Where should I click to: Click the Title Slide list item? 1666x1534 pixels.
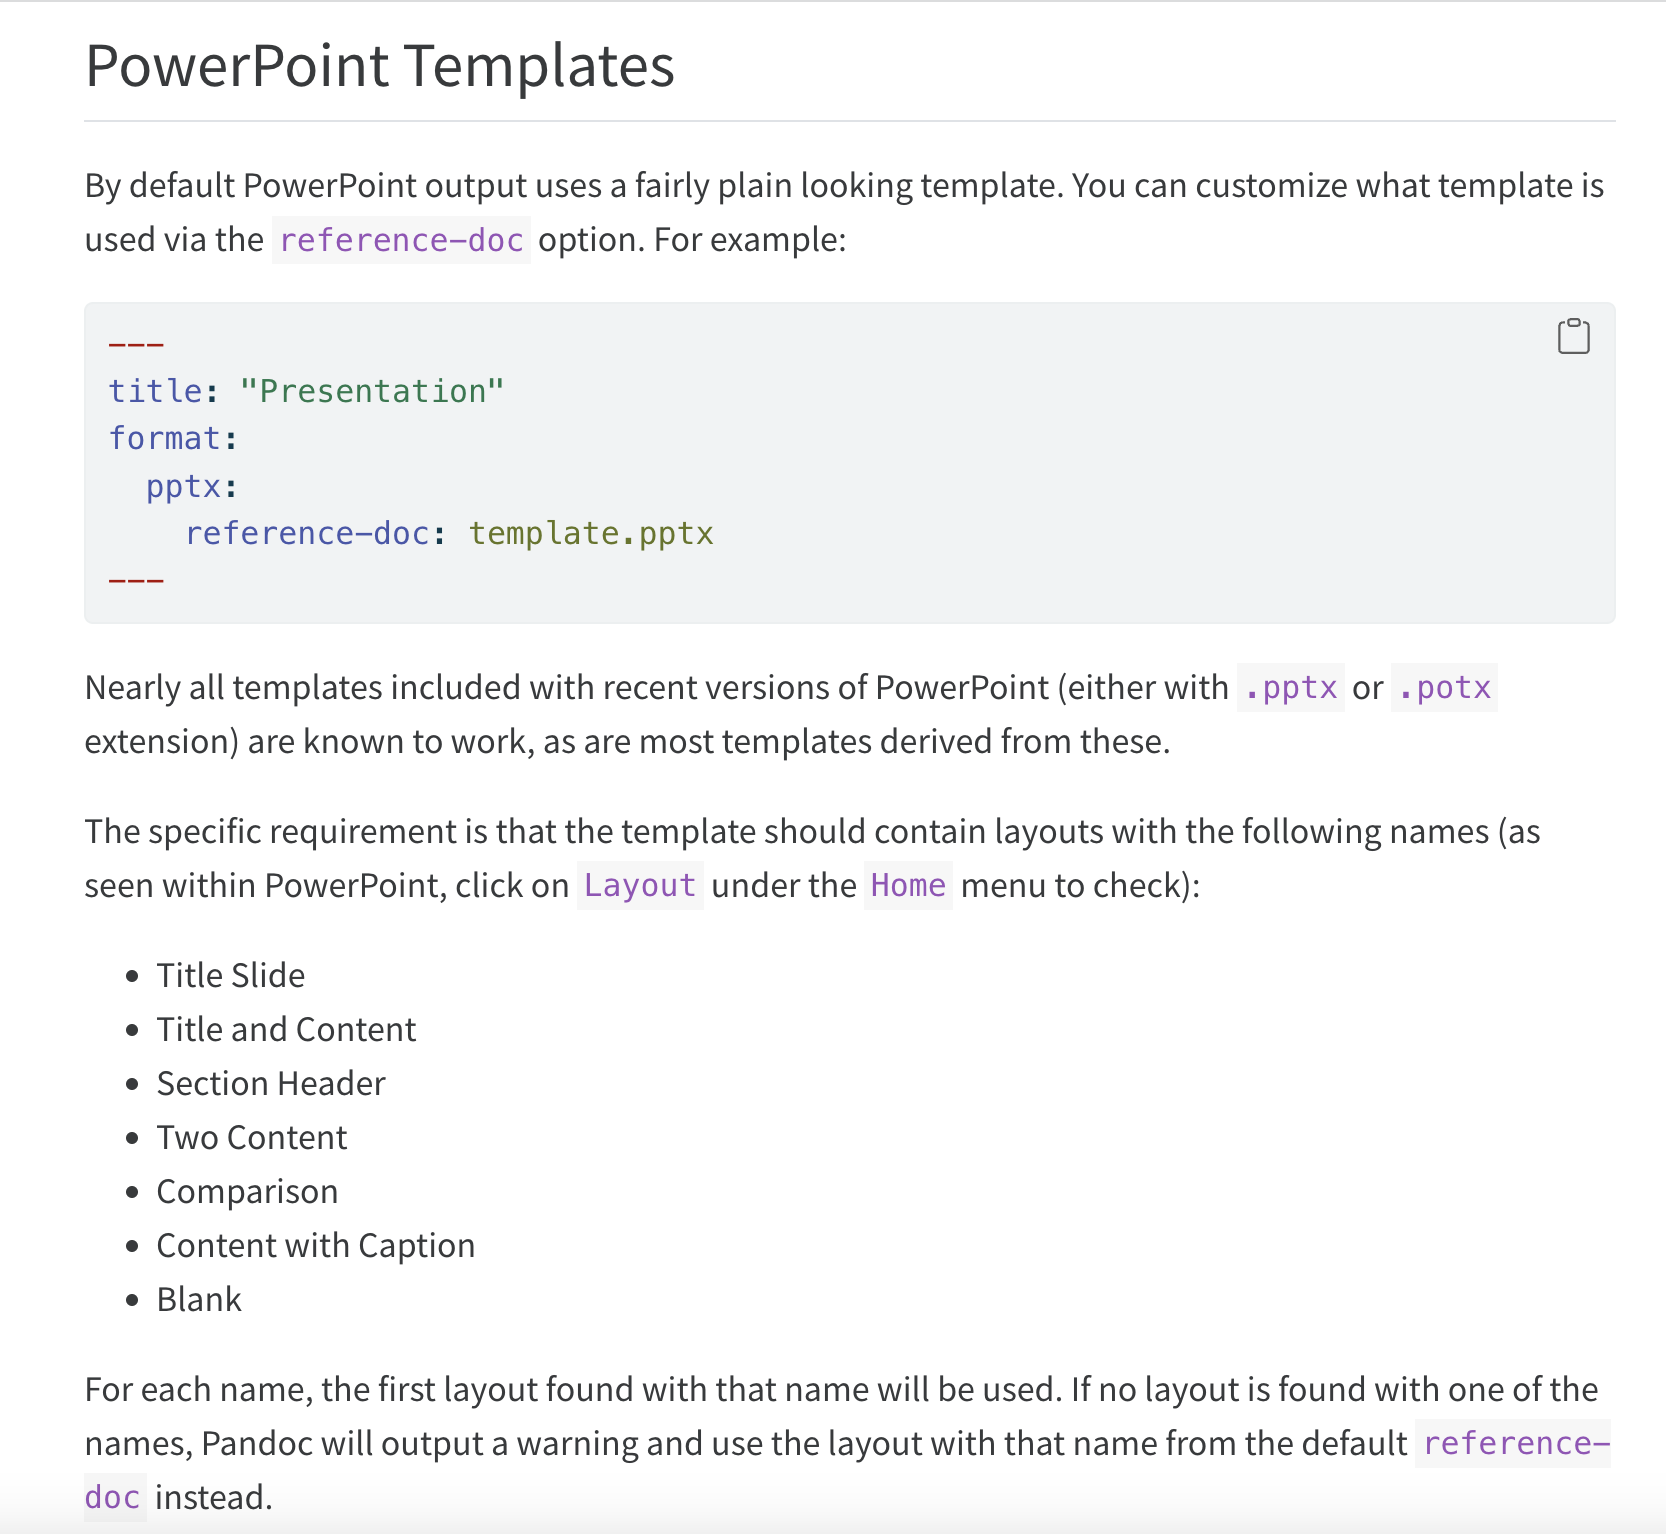coord(231,975)
